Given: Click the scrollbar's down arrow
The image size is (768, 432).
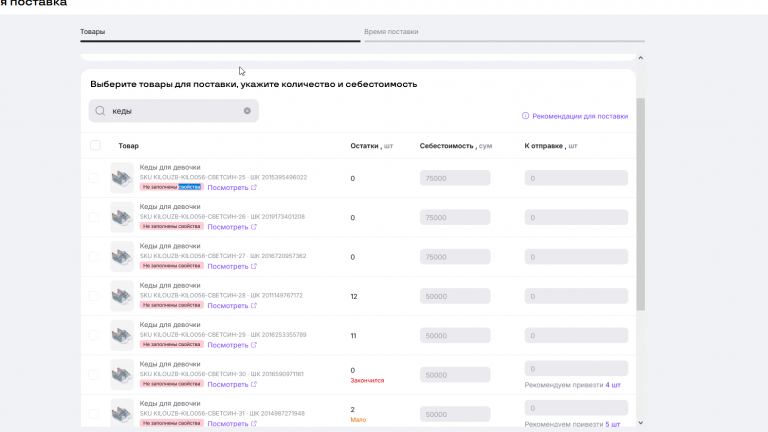Looking at the screenshot, I should click(x=640, y=423).
